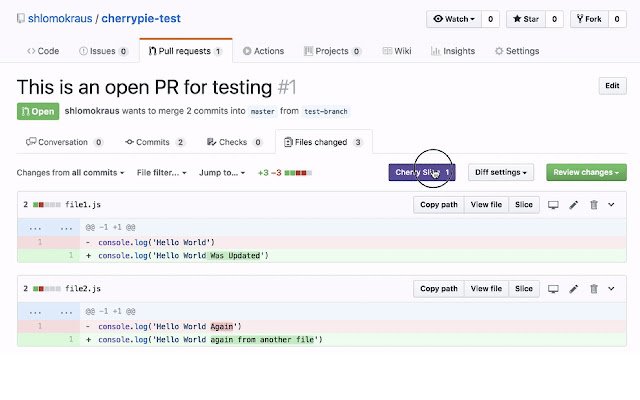Switch to the Checks tab
This screenshot has width=640, height=400.
pos(234,142)
